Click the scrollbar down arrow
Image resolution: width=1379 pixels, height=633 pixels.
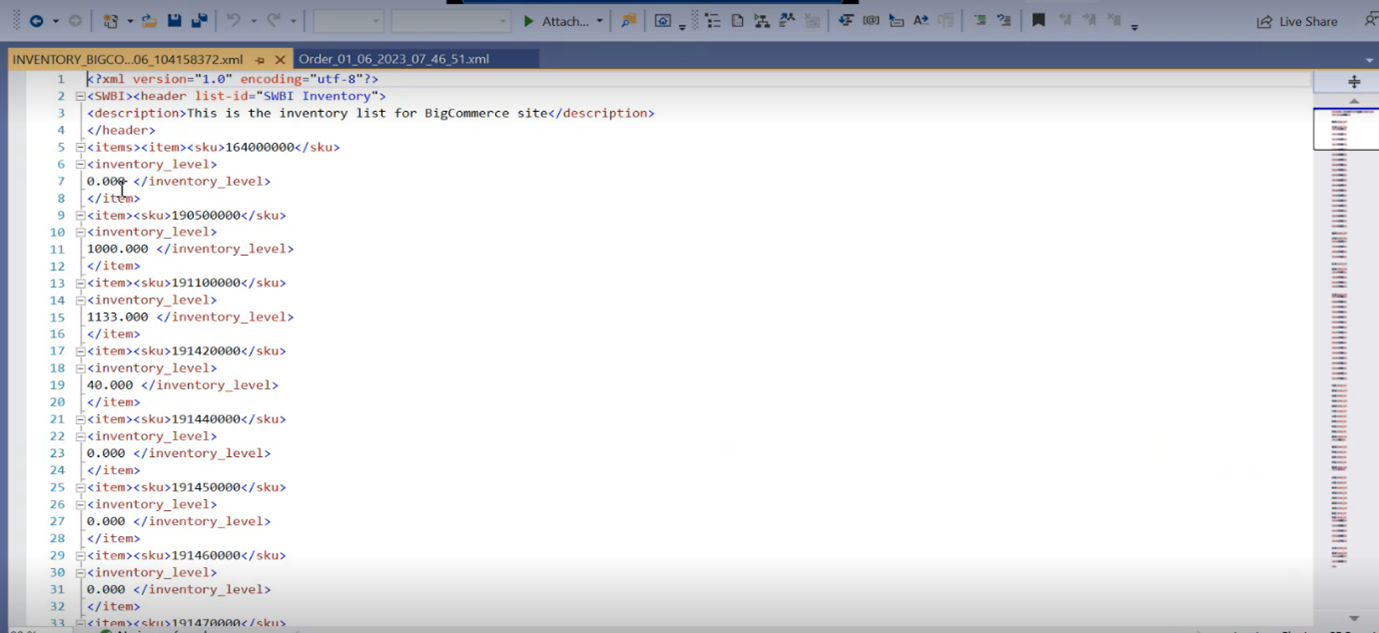click(x=1354, y=619)
